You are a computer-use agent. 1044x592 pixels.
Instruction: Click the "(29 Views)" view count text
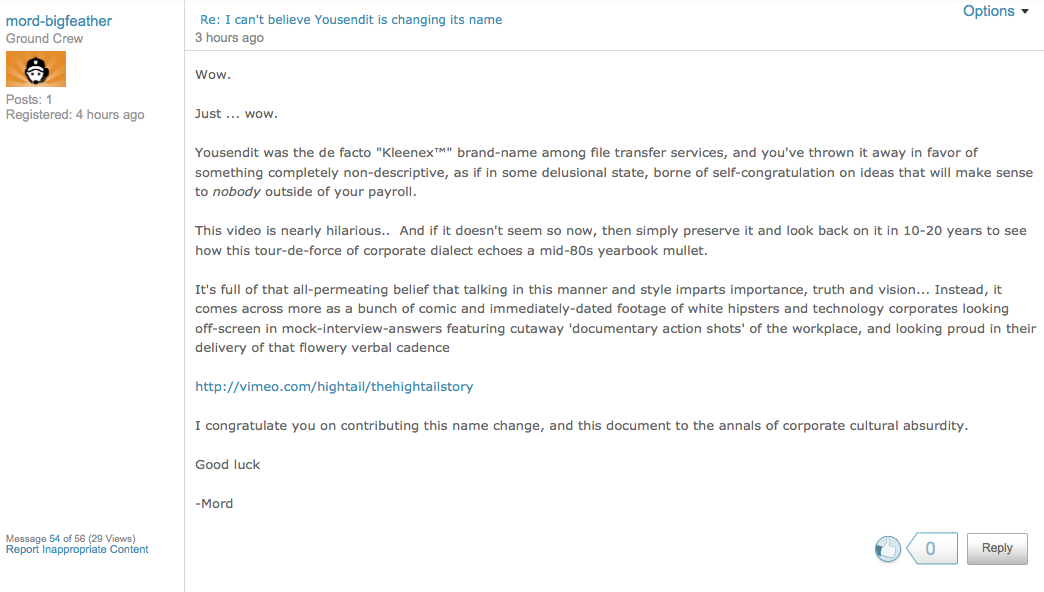point(111,538)
